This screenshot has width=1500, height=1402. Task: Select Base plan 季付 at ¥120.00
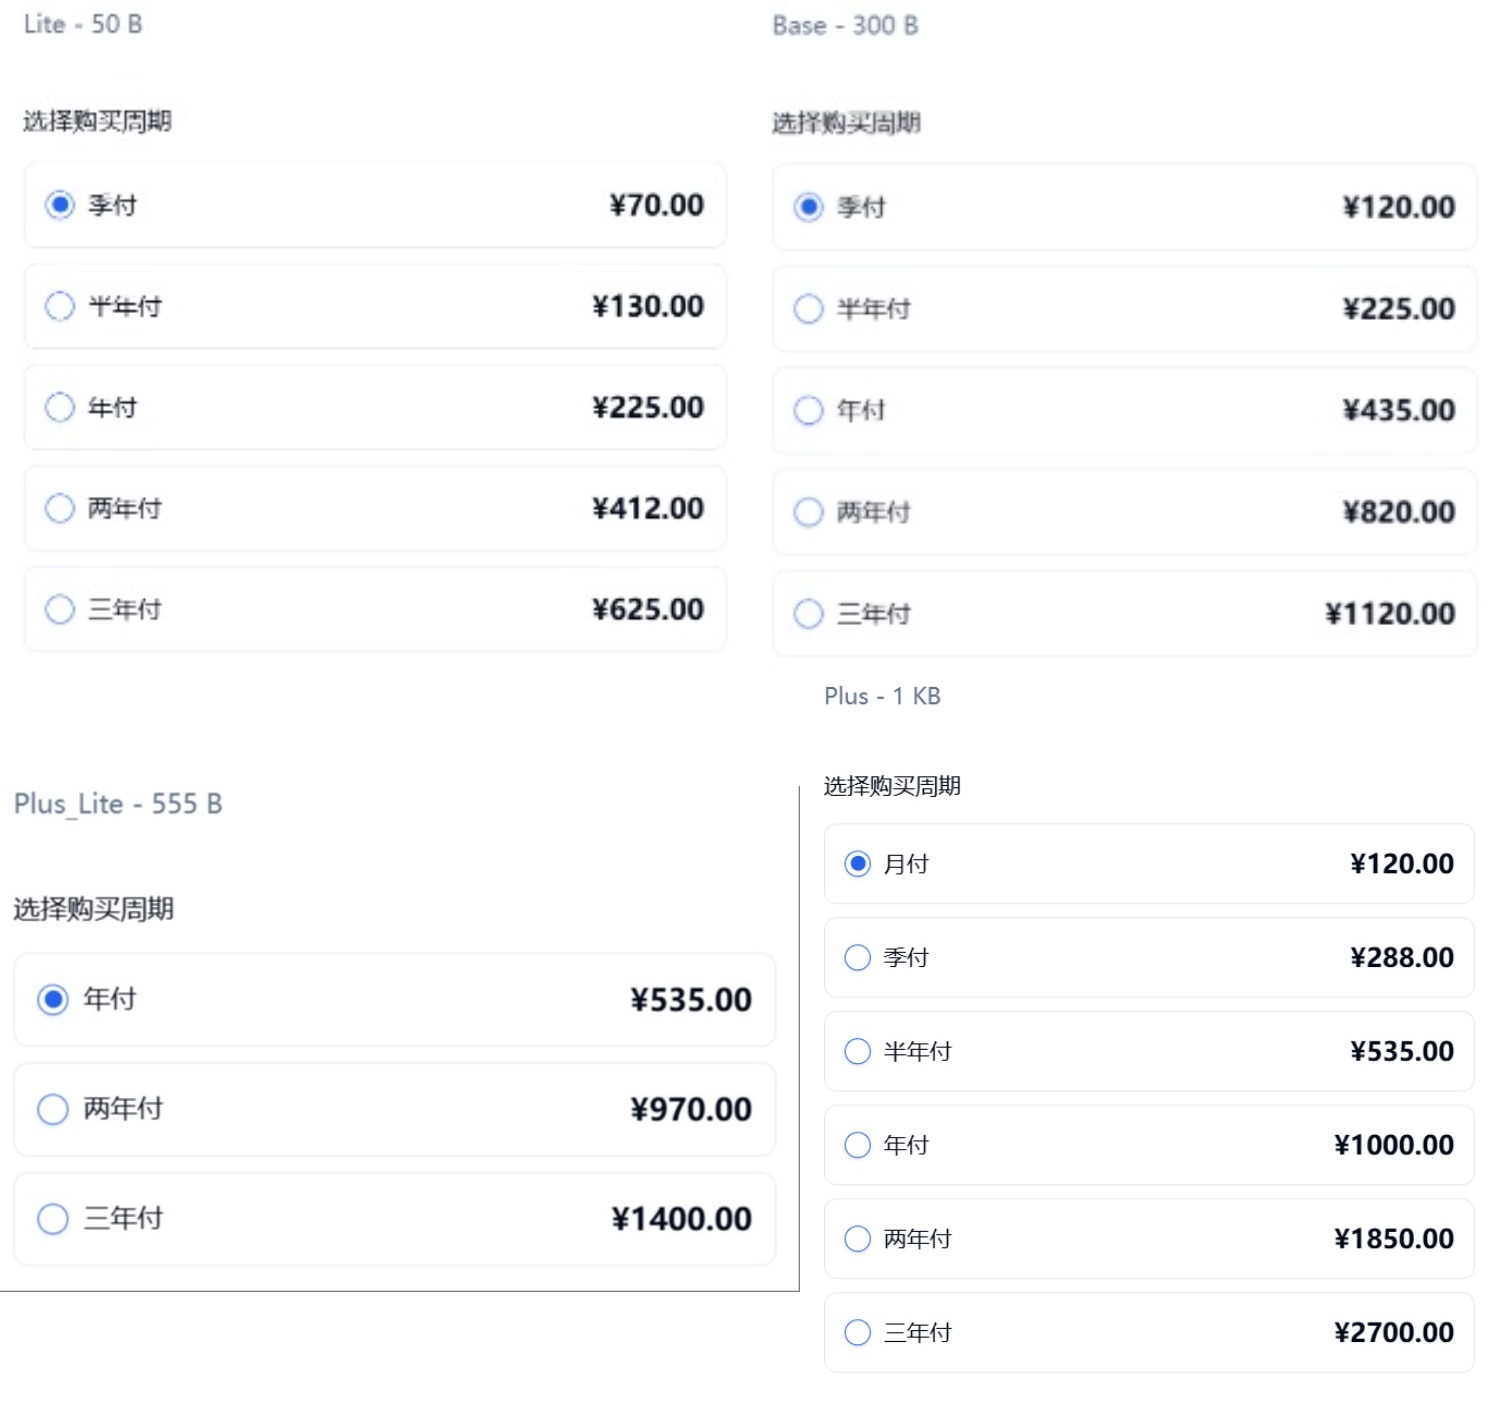[x=808, y=207]
